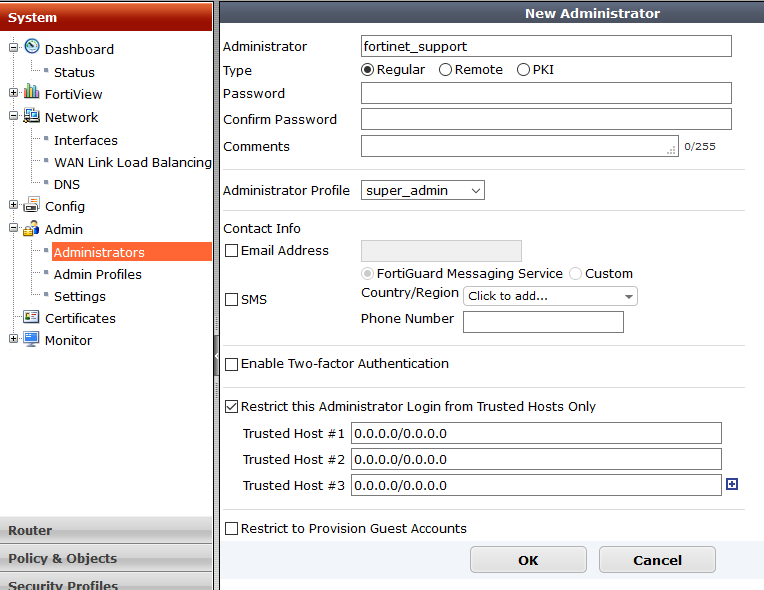Select the PKI administrator type

point(523,70)
